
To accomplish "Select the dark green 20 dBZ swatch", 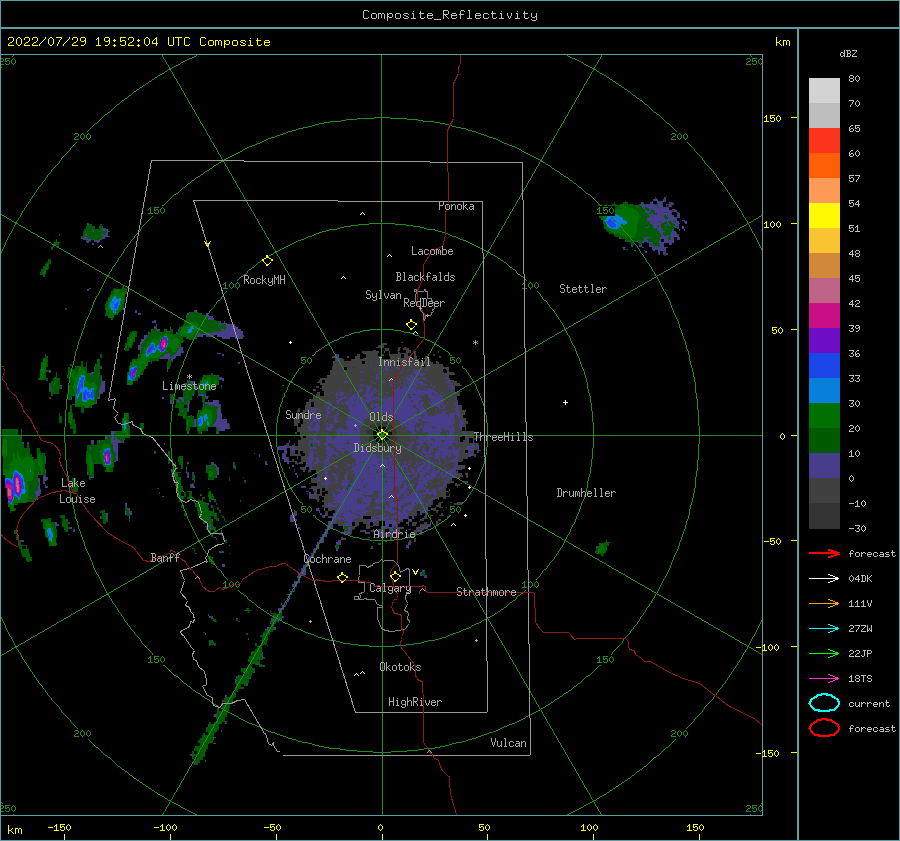I will (x=824, y=440).
